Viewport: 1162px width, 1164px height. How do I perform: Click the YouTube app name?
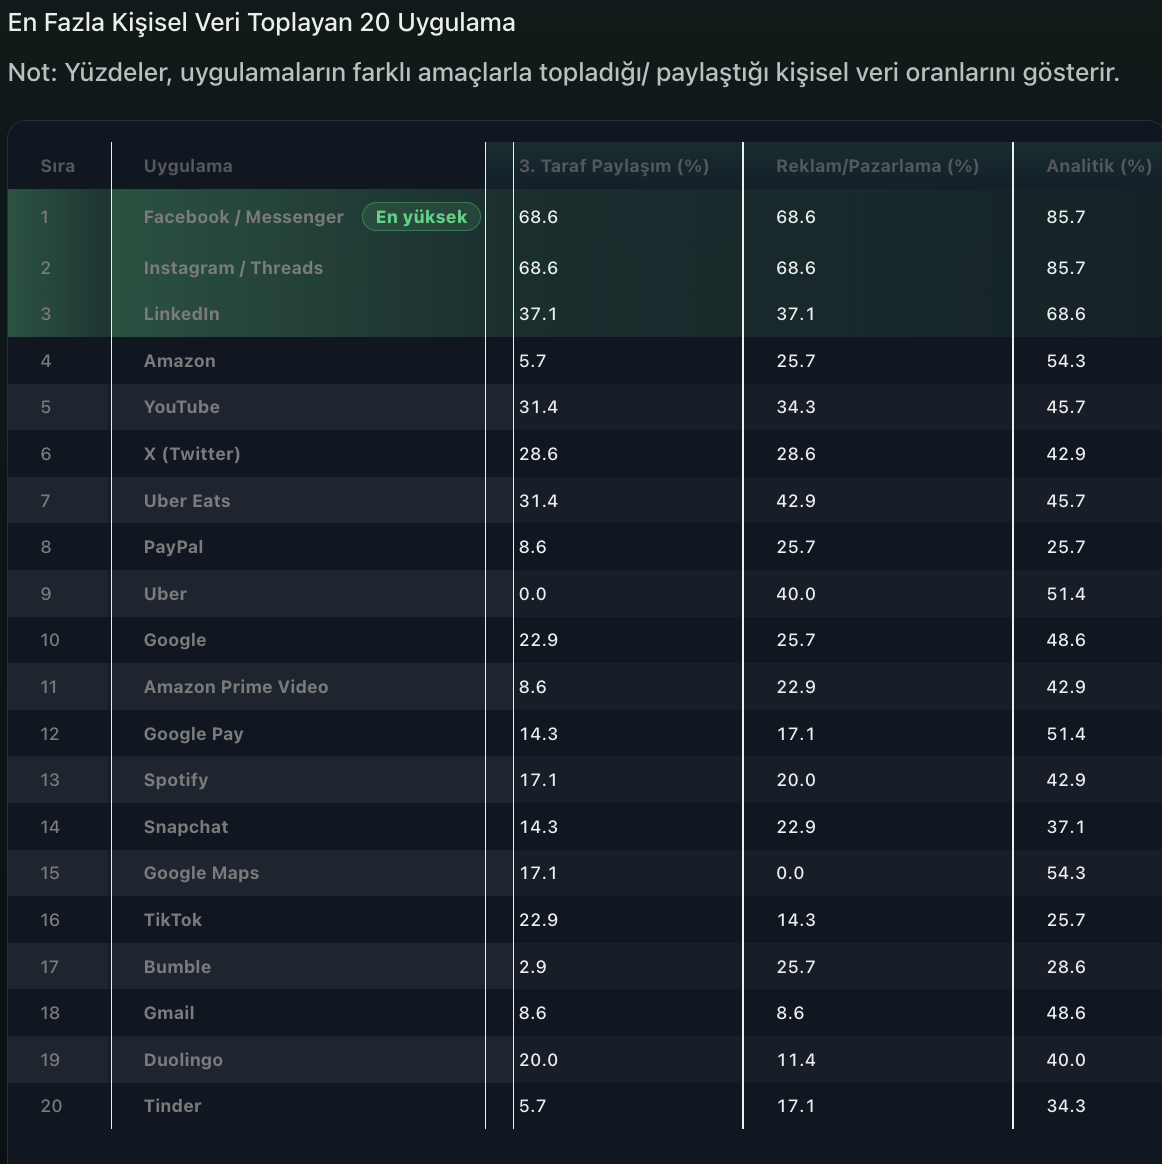coord(181,407)
